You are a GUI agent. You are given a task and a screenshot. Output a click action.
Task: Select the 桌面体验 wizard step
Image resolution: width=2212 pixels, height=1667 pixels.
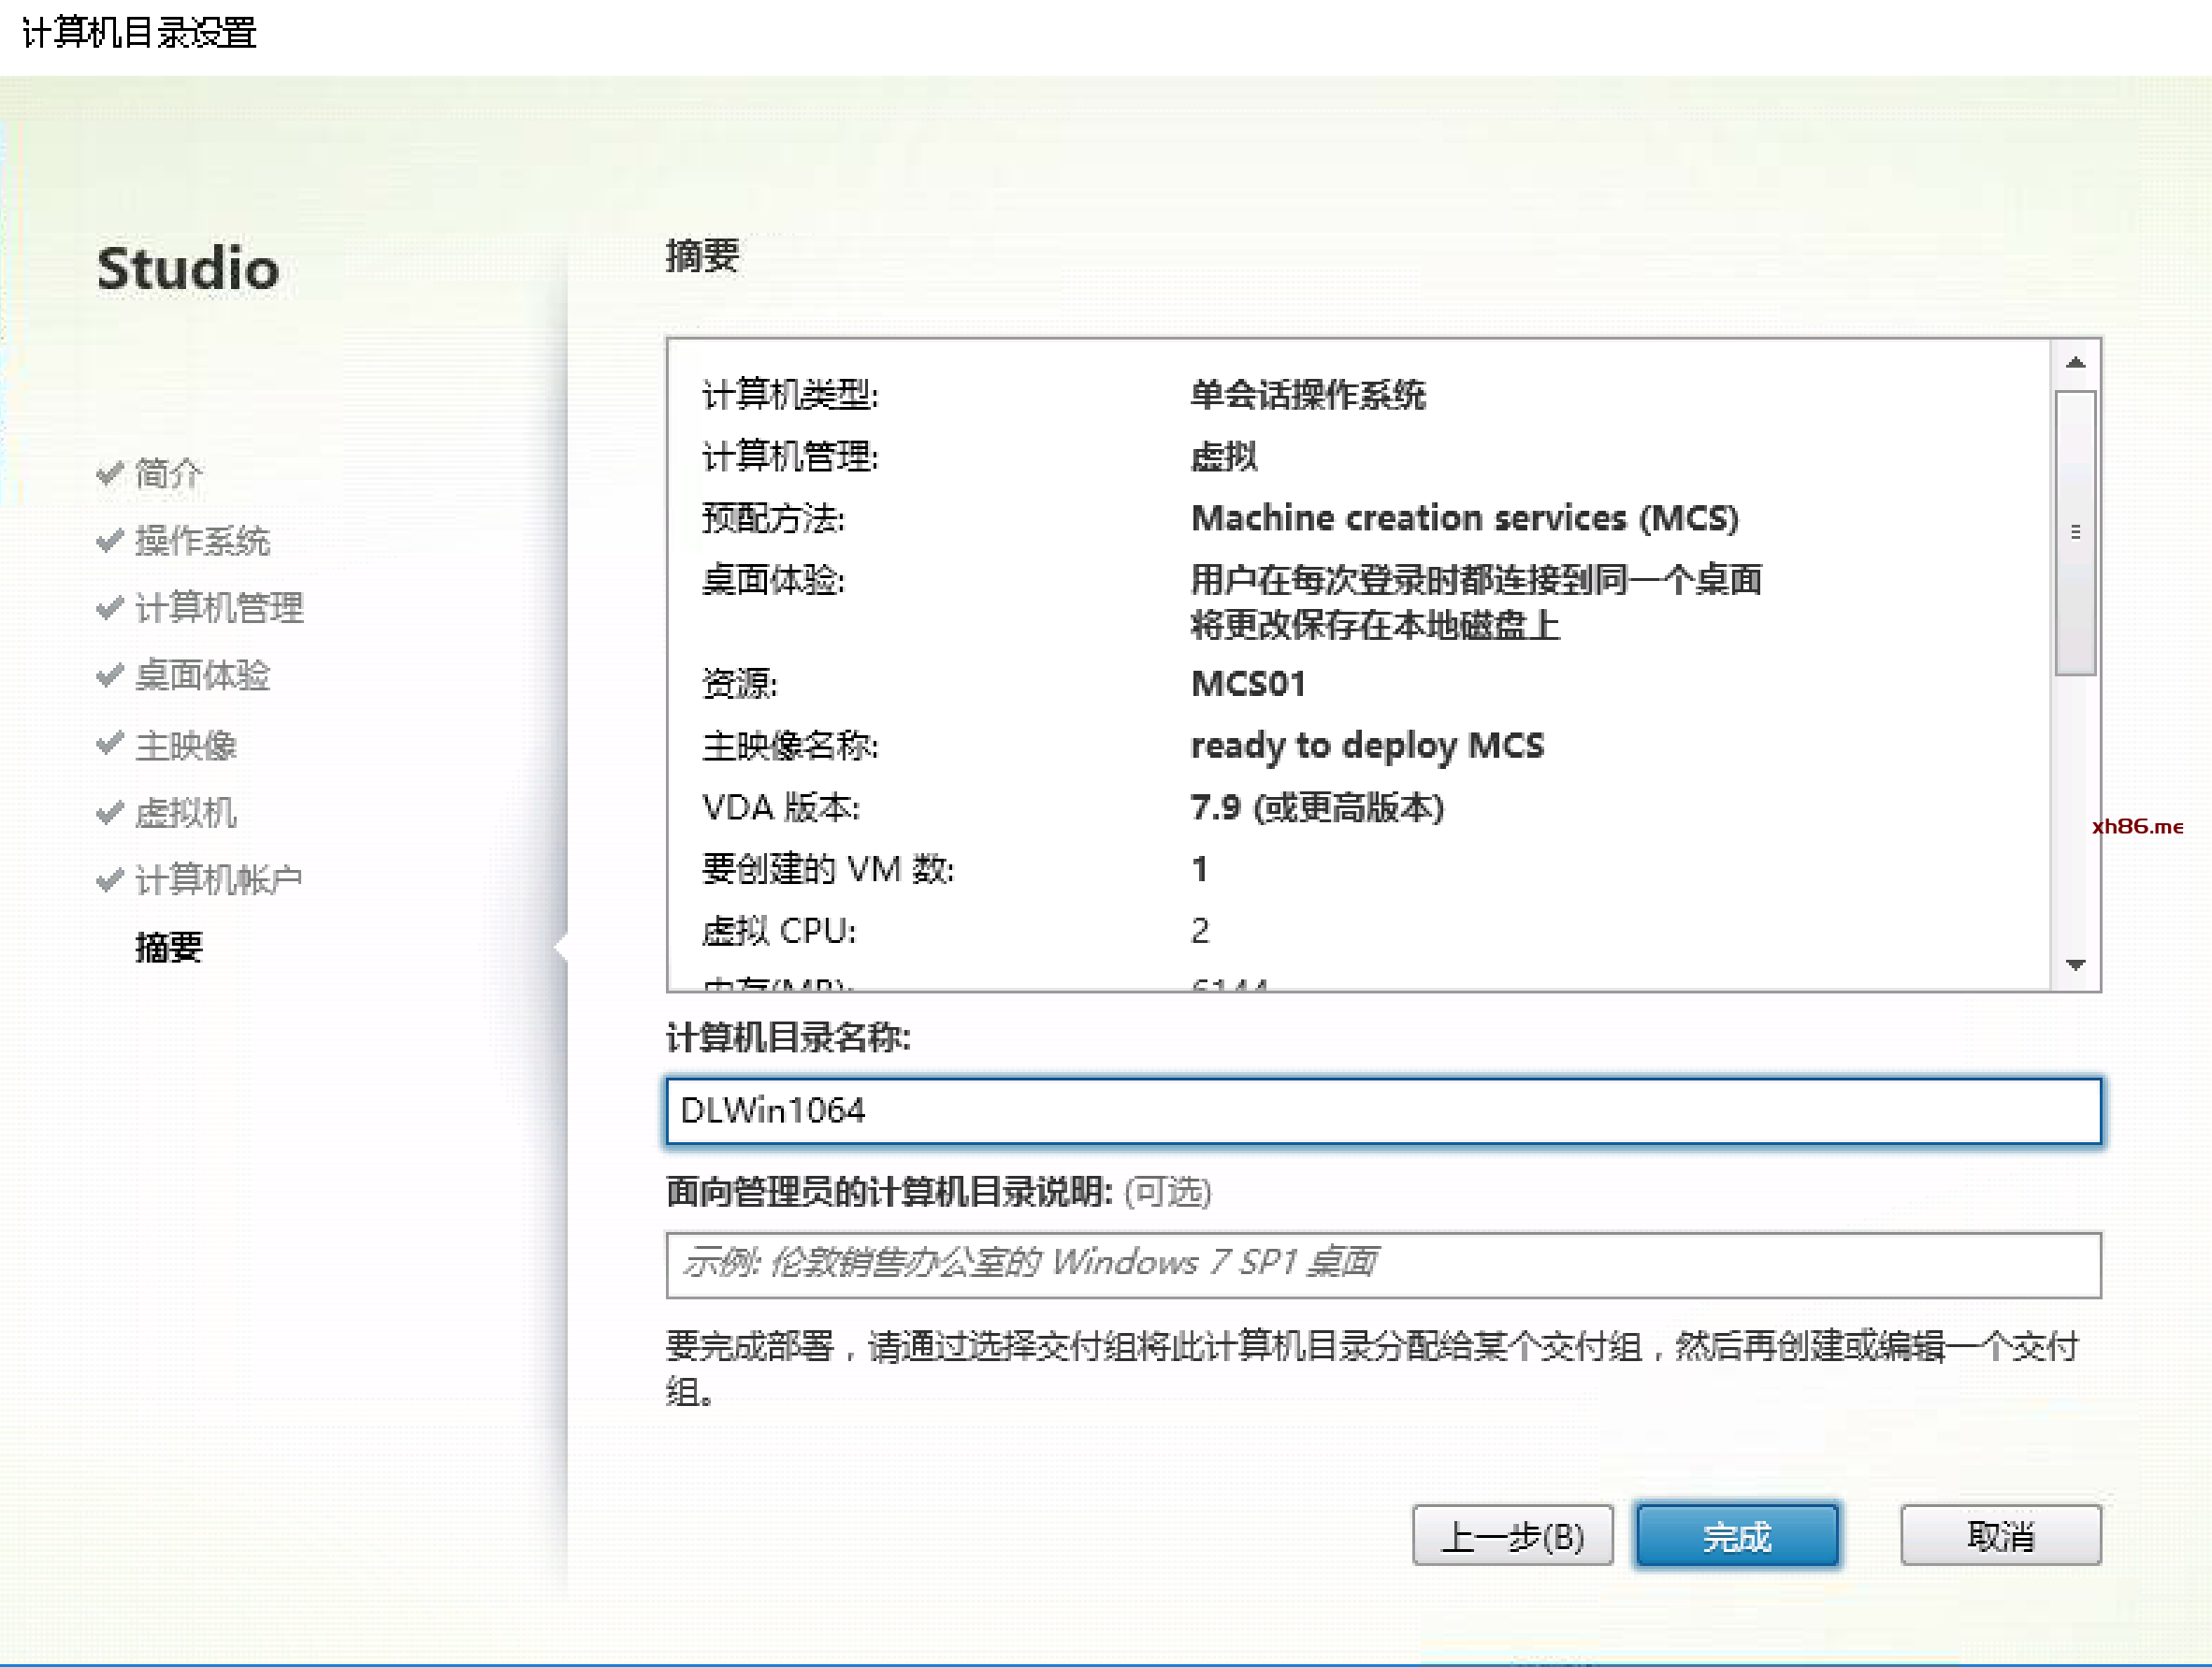[202, 676]
